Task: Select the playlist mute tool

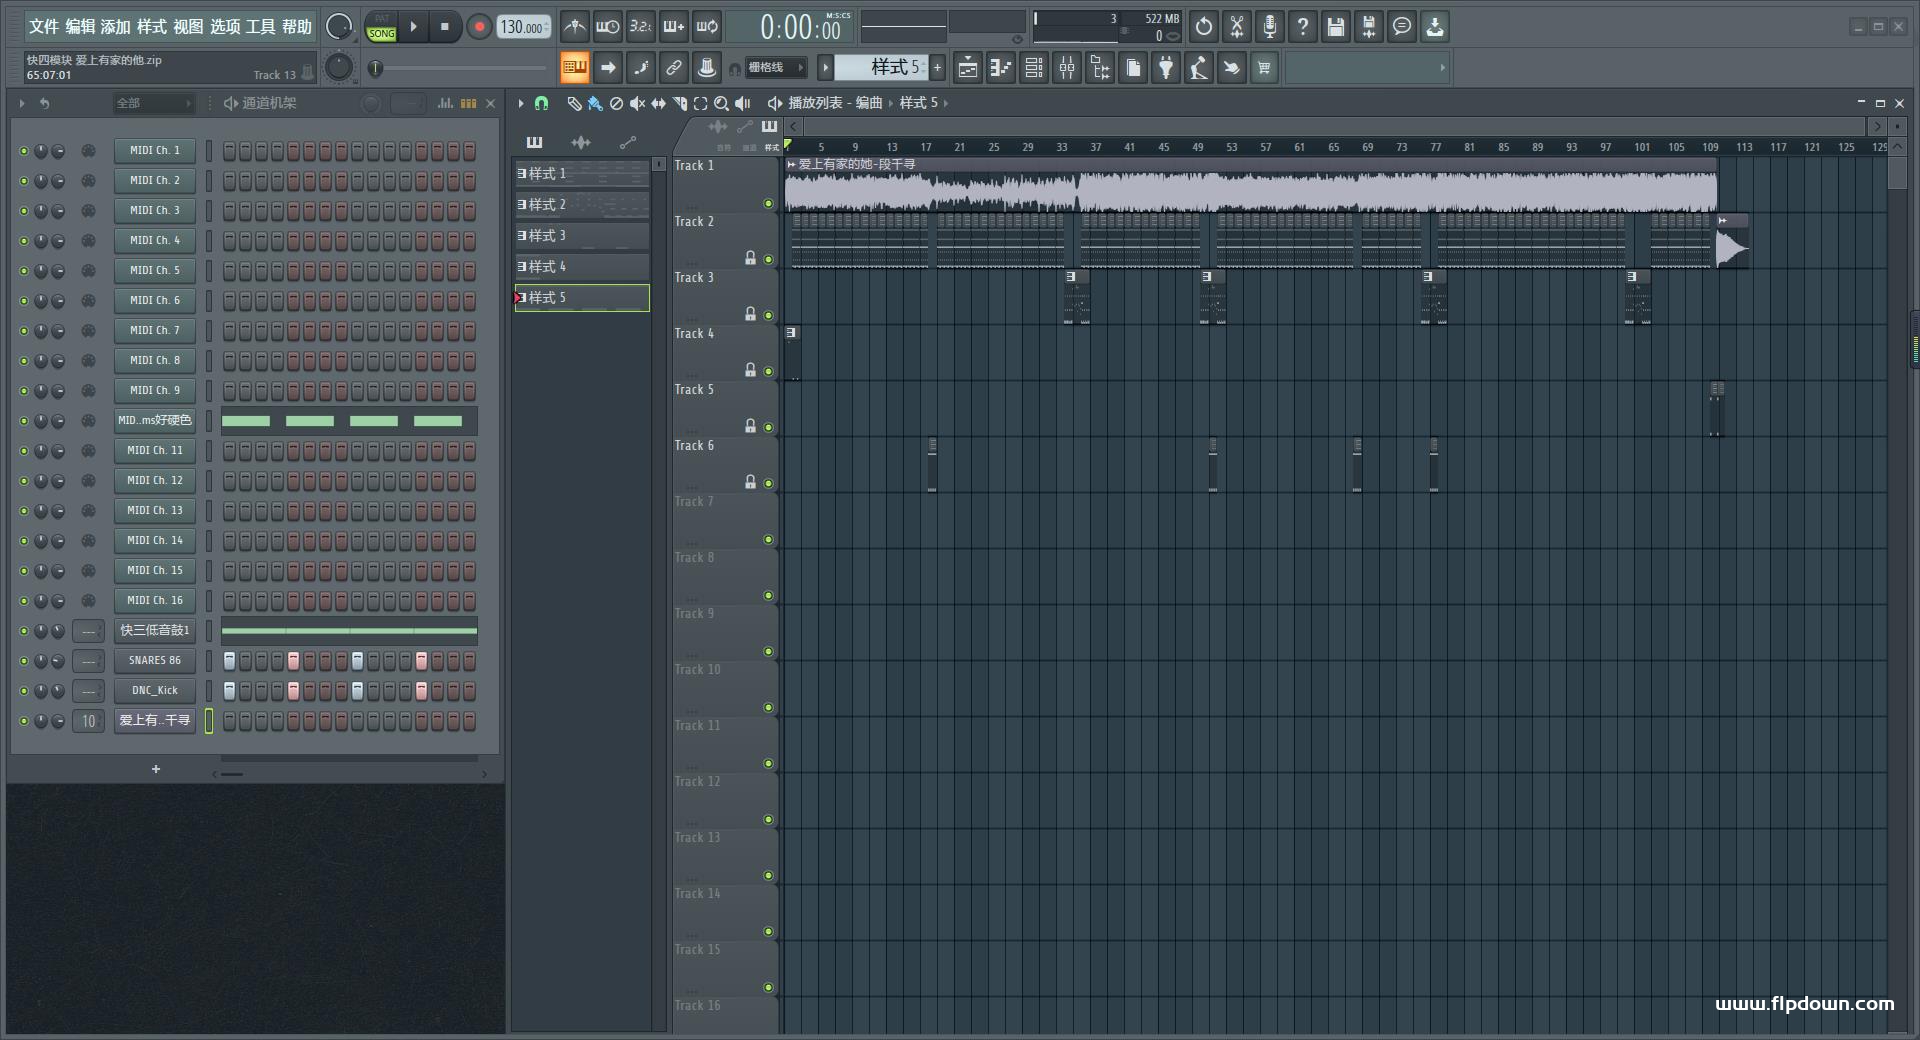Action: 637,103
